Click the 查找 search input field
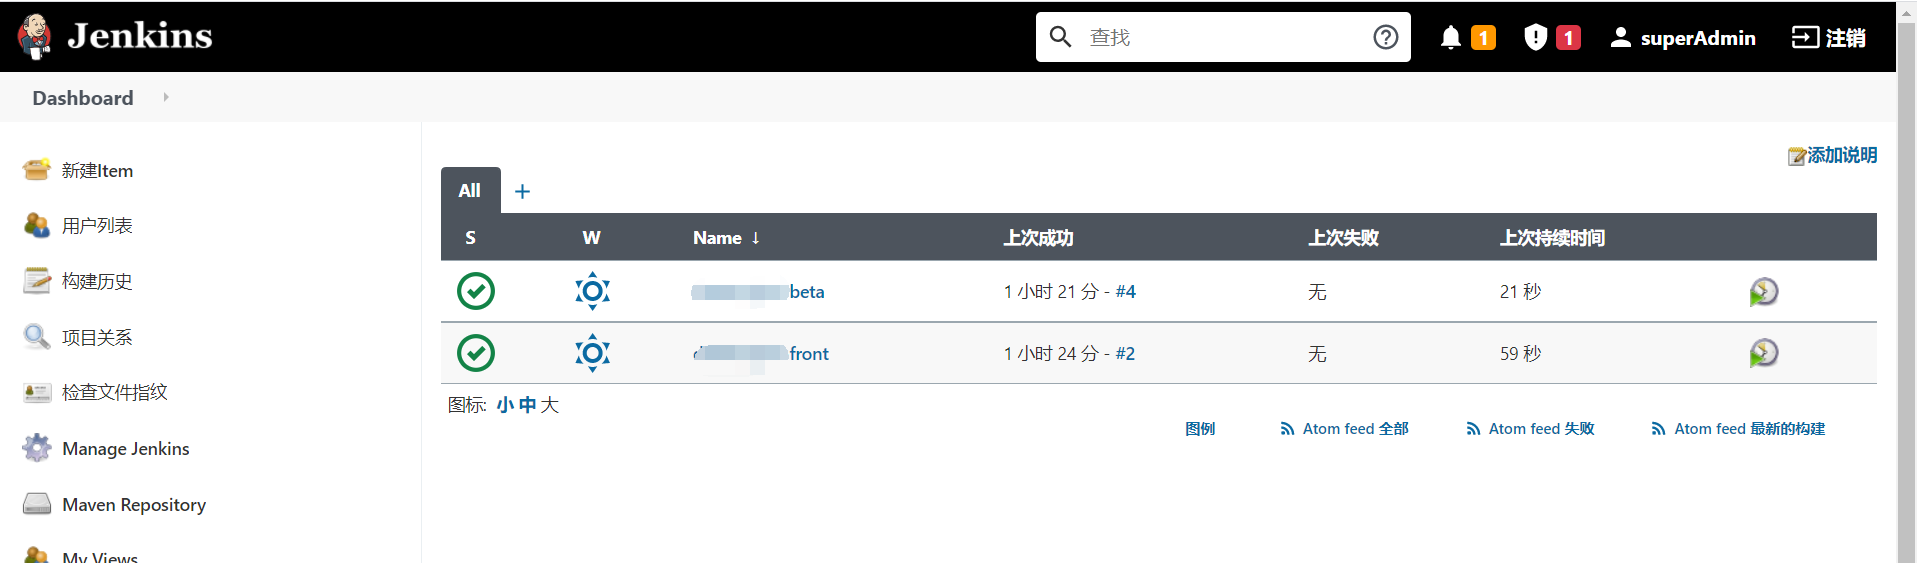The image size is (1917, 563). [x=1225, y=38]
